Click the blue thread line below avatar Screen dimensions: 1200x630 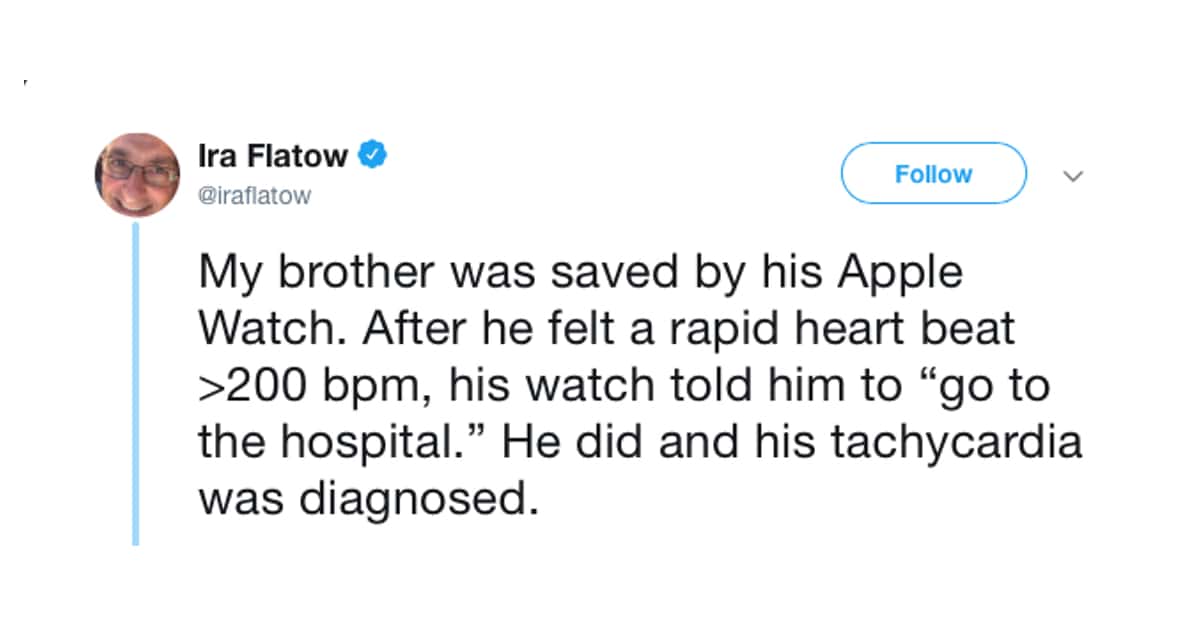pos(137,385)
